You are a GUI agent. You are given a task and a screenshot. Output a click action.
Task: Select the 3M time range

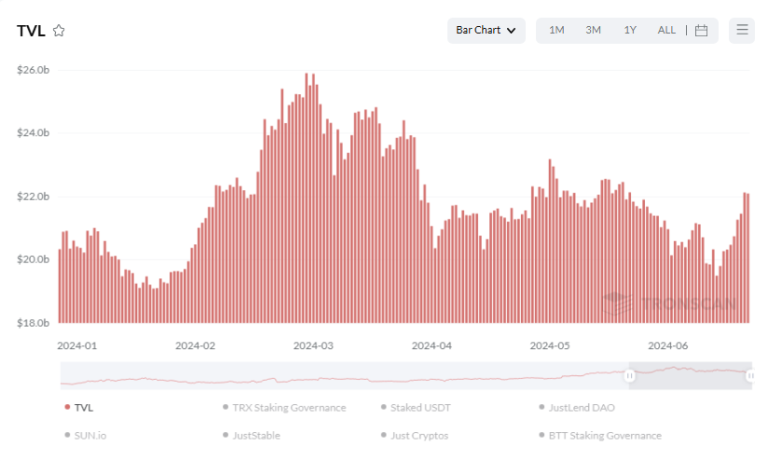(x=593, y=30)
